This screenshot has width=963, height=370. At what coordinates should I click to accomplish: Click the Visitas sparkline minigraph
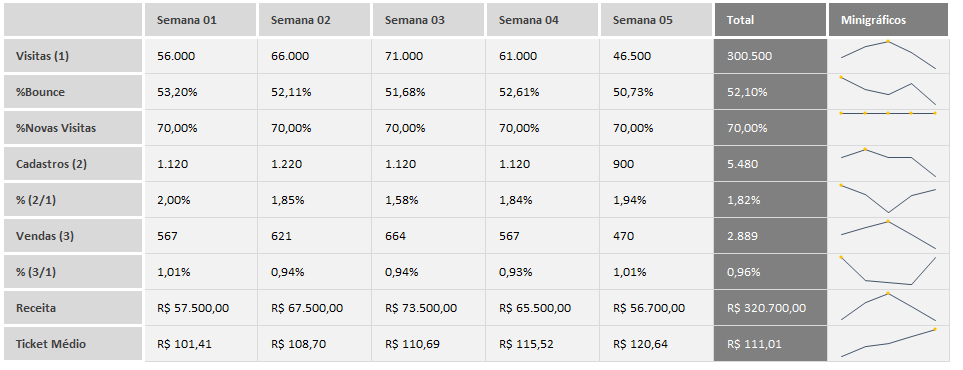888,55
